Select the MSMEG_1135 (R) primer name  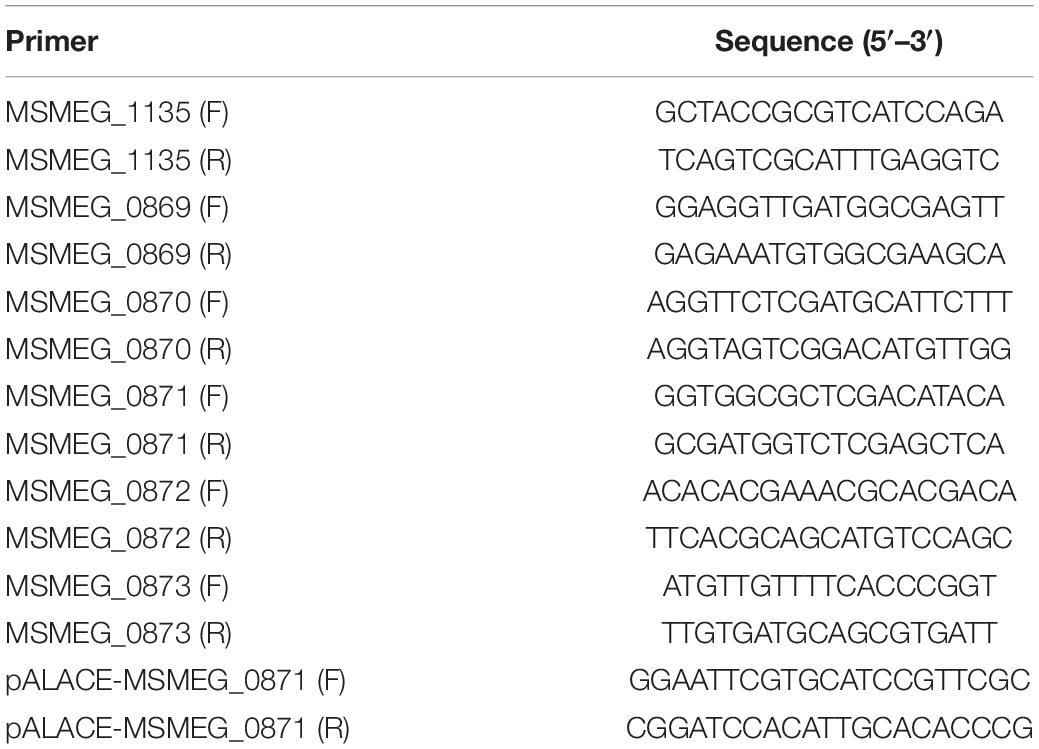pyautogui.click(x=119, y=160)
